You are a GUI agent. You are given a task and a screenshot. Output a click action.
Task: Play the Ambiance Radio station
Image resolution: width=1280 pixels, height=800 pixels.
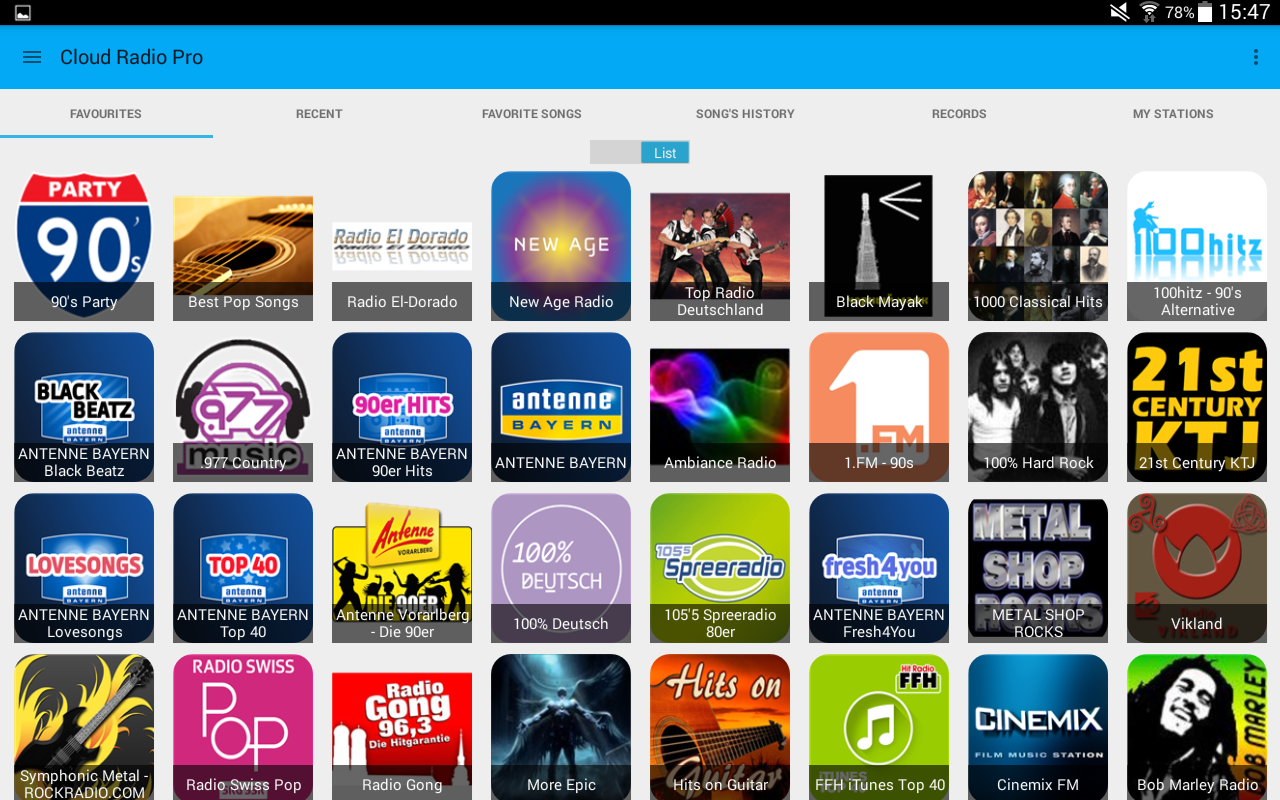720,407
